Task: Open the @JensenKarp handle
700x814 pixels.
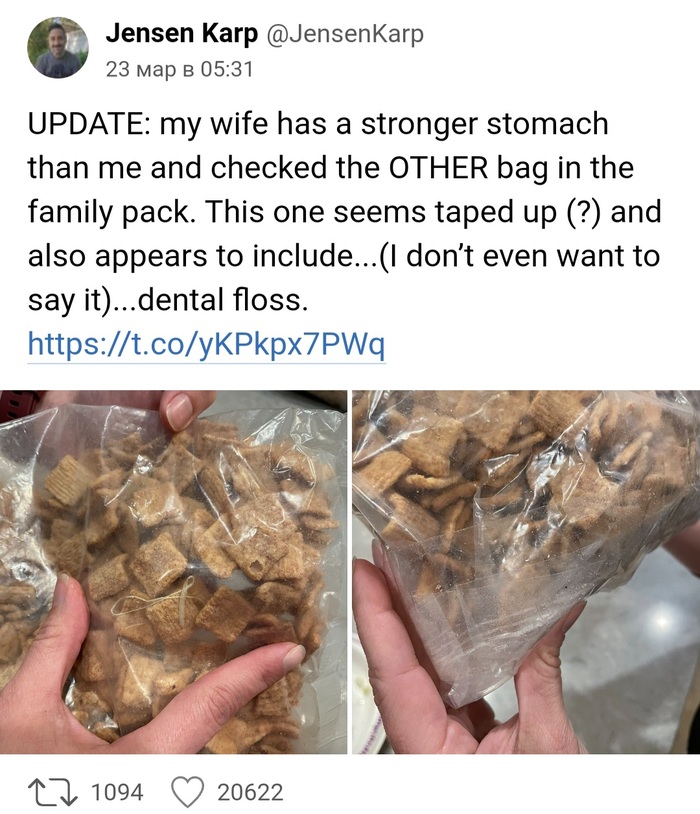Action: [345, 34]
